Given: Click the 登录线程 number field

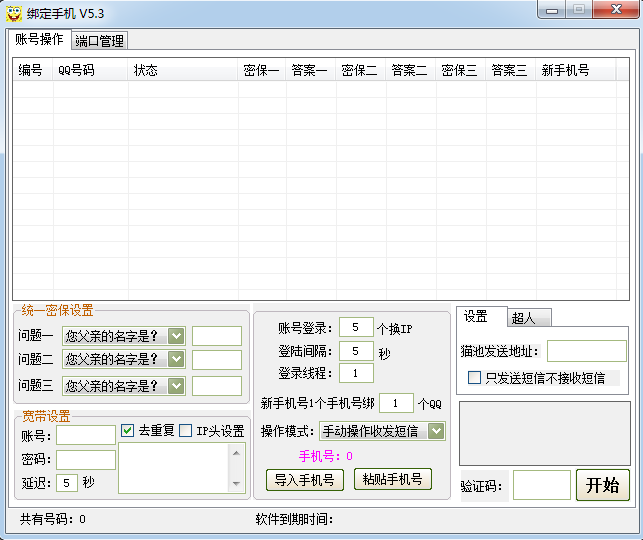Looking at the screenshot, I should pyautogui.click(x=356, y=373).
